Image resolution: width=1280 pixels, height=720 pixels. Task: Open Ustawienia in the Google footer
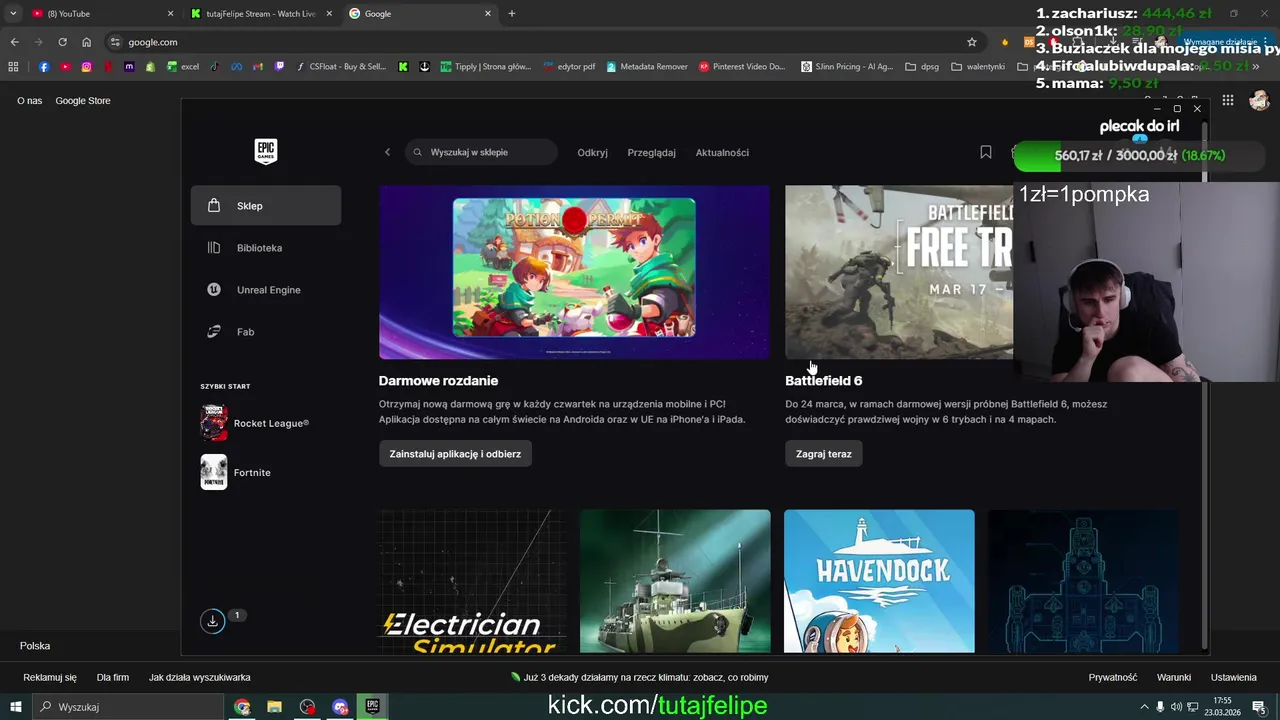point(1234,677)
